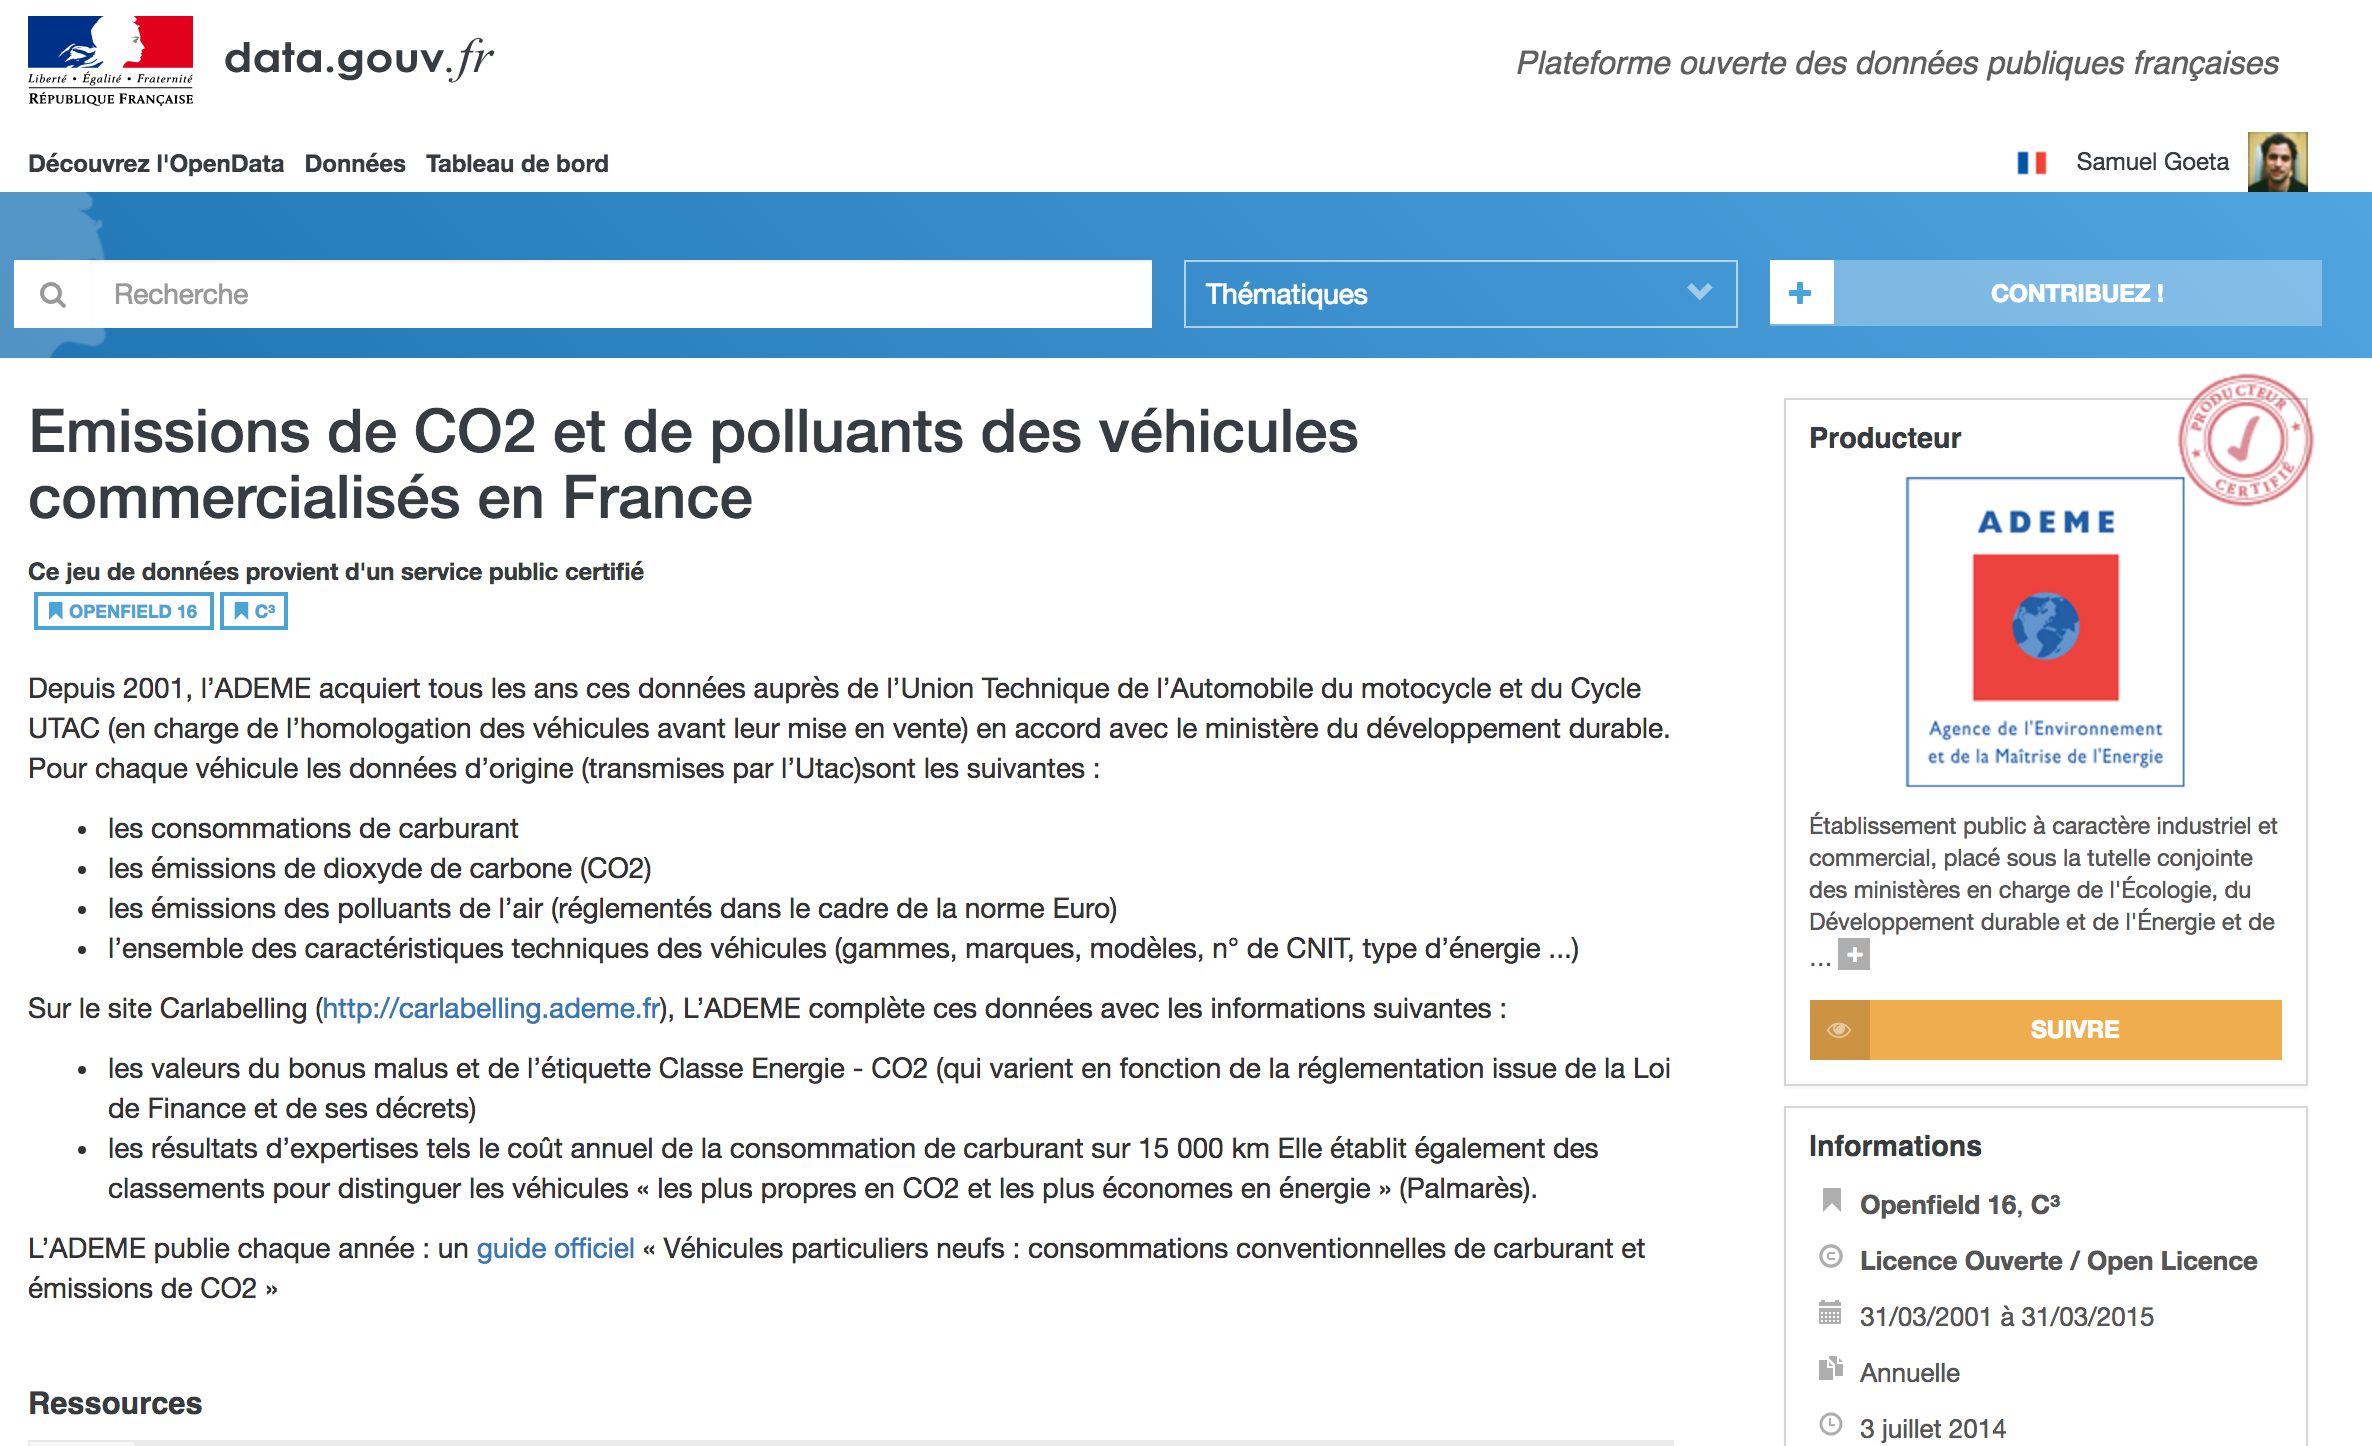2372x1446 pixels.
Task: Follow the producer with SUIVRE button
Action: point(2074,1030)
